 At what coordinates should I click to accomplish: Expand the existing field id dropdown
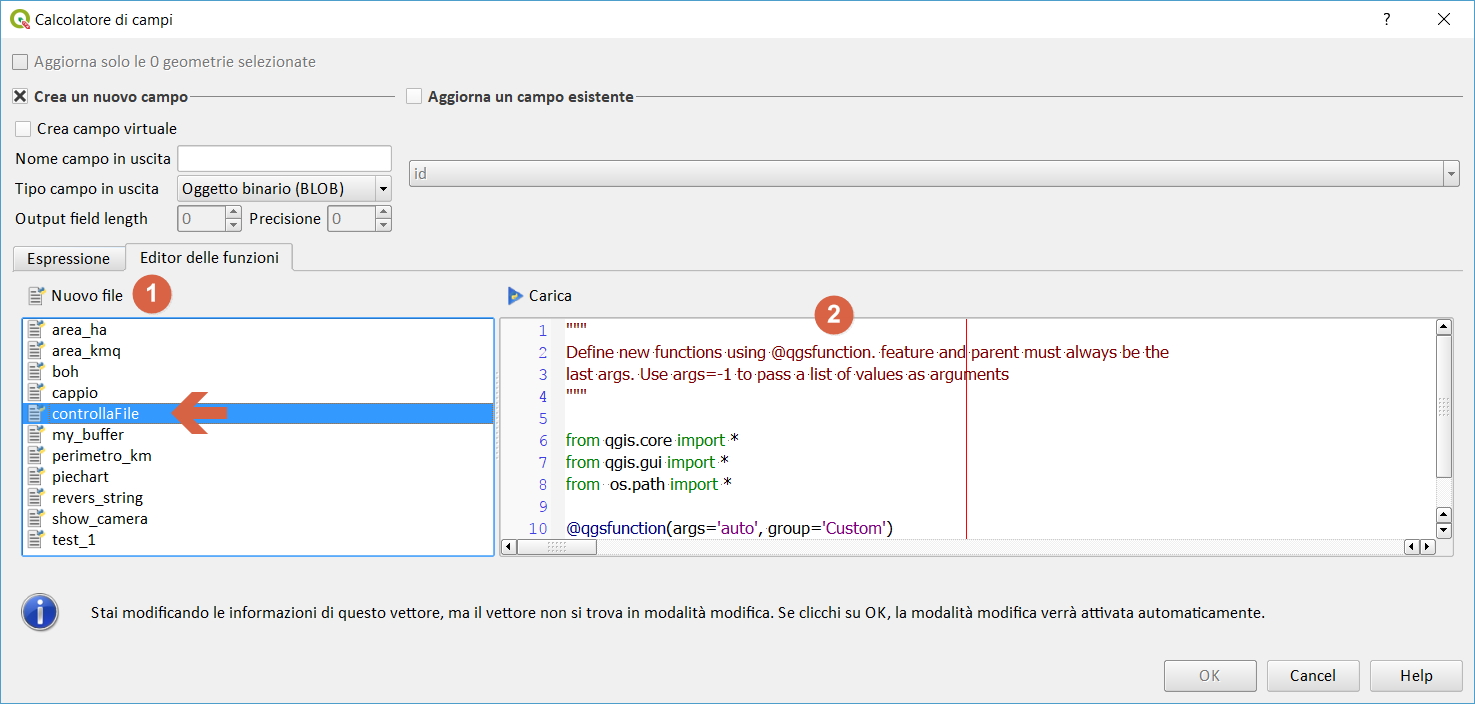click(x=1451, y=174)
